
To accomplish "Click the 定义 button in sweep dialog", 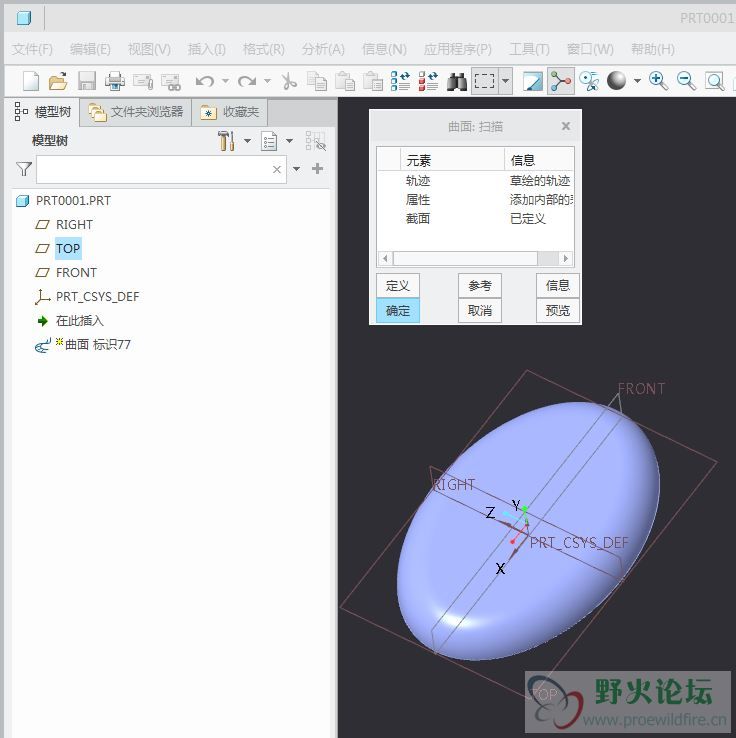I will click(398, 285).
